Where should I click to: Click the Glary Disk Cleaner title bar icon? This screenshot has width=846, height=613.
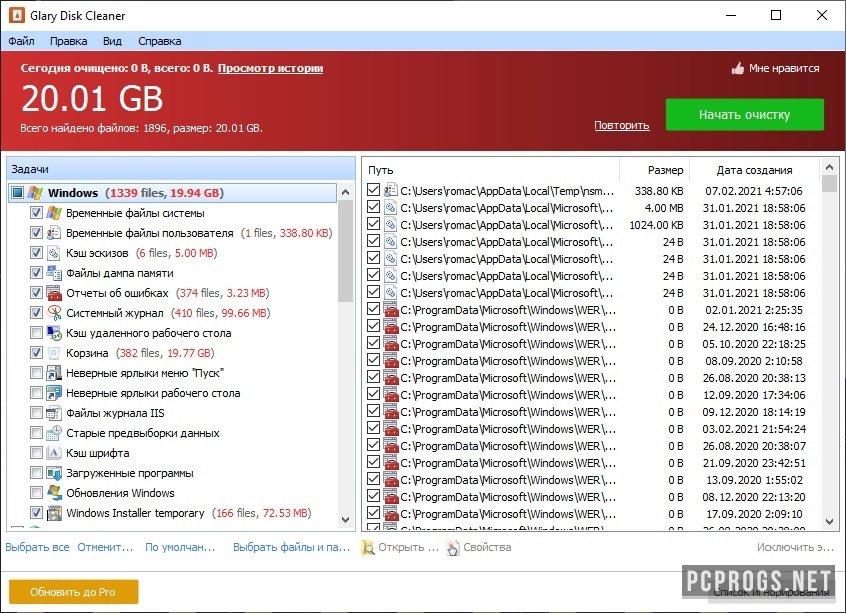coord(17,15)
